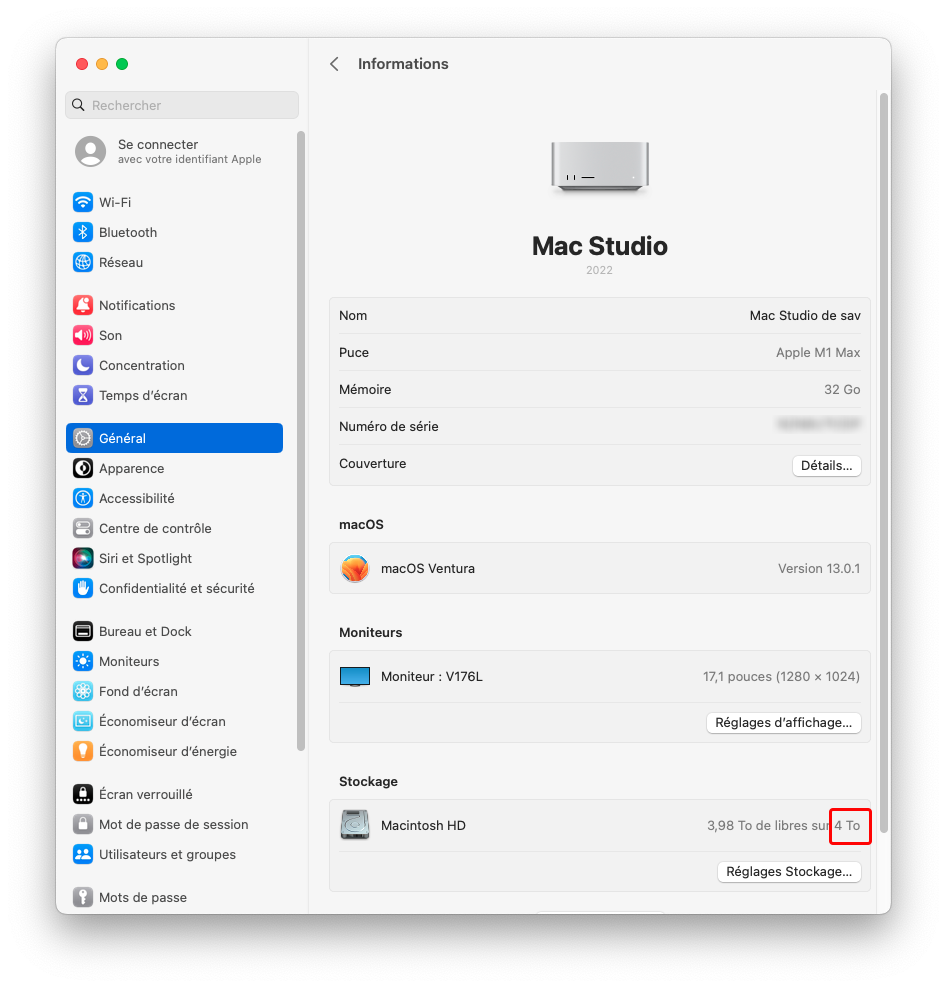The height and width of the screenshot is (988, 947).
Task: Click the green fullscreen window button
Action: tap(122, 64)
